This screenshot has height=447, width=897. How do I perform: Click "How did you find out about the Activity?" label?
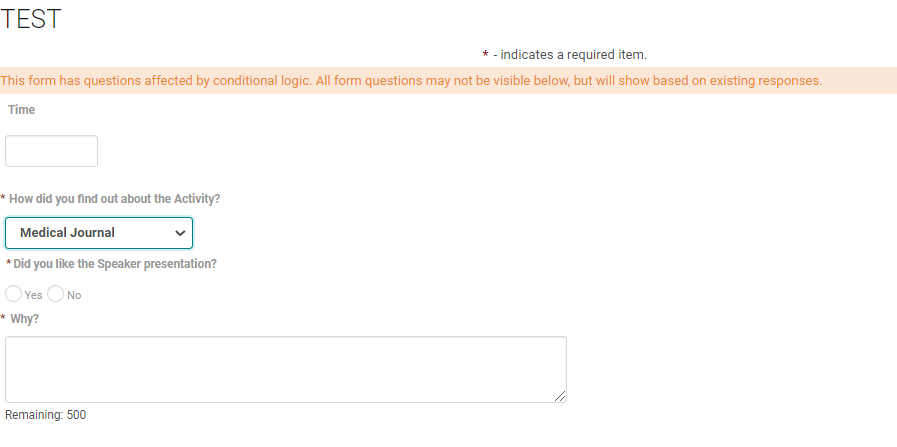click(x=115, y=199)
